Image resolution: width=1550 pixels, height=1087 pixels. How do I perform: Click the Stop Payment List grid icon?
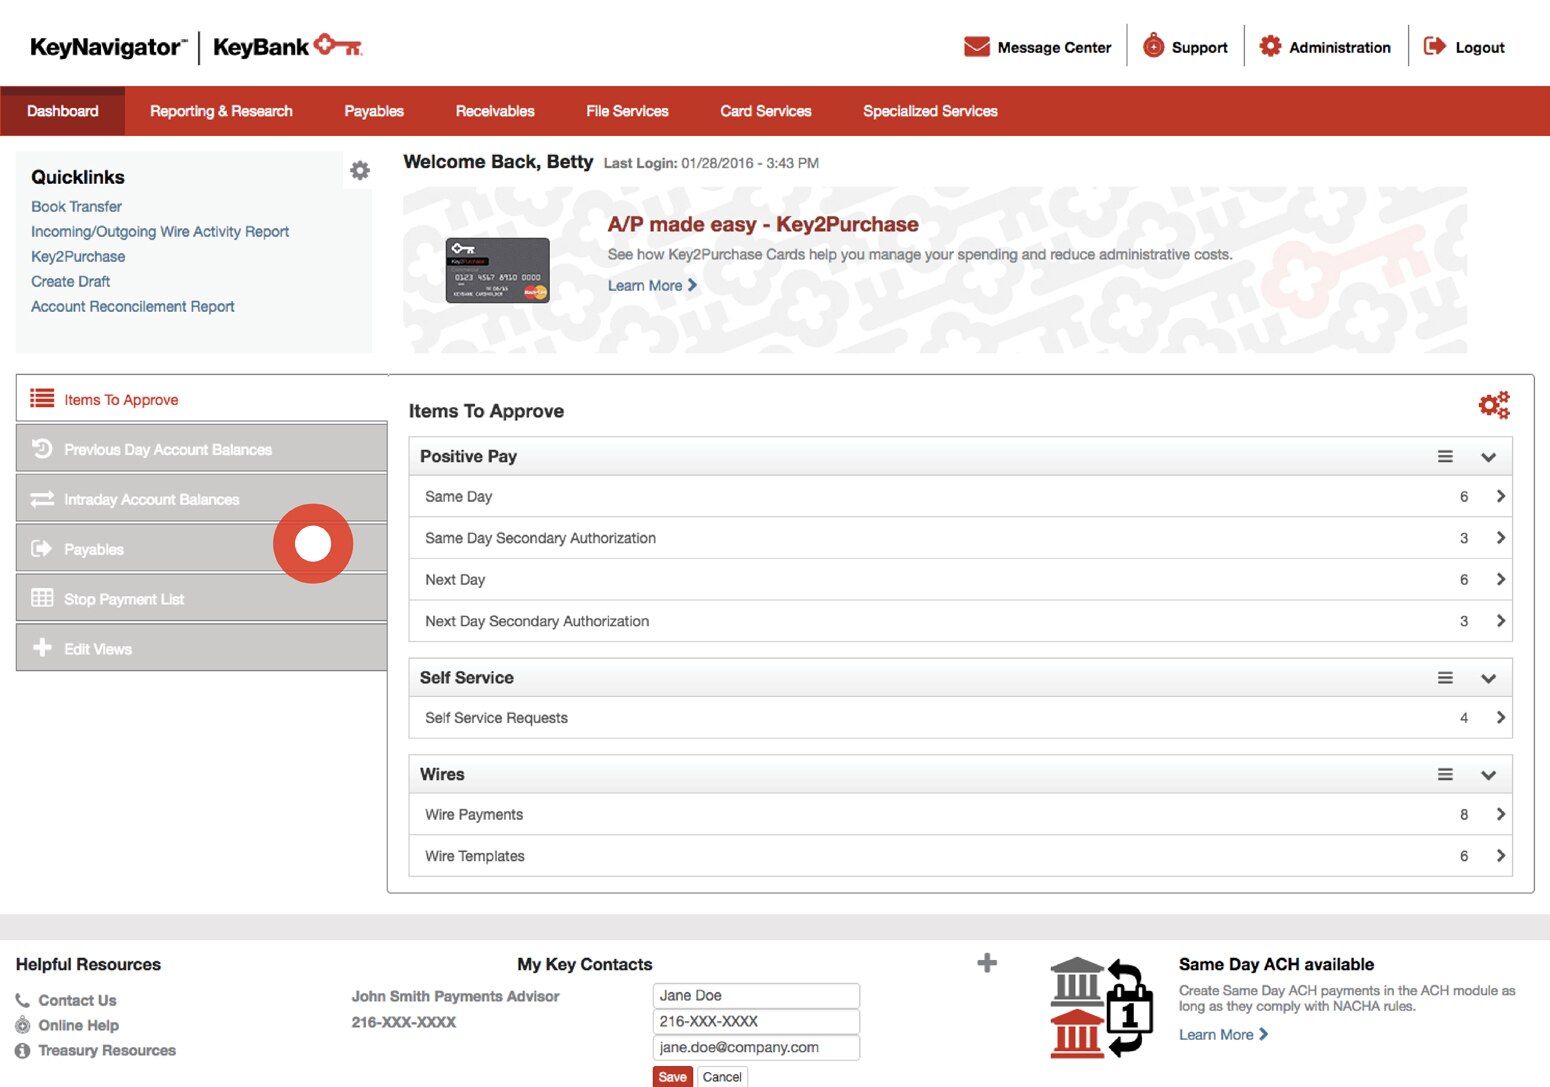click(42, 598)
